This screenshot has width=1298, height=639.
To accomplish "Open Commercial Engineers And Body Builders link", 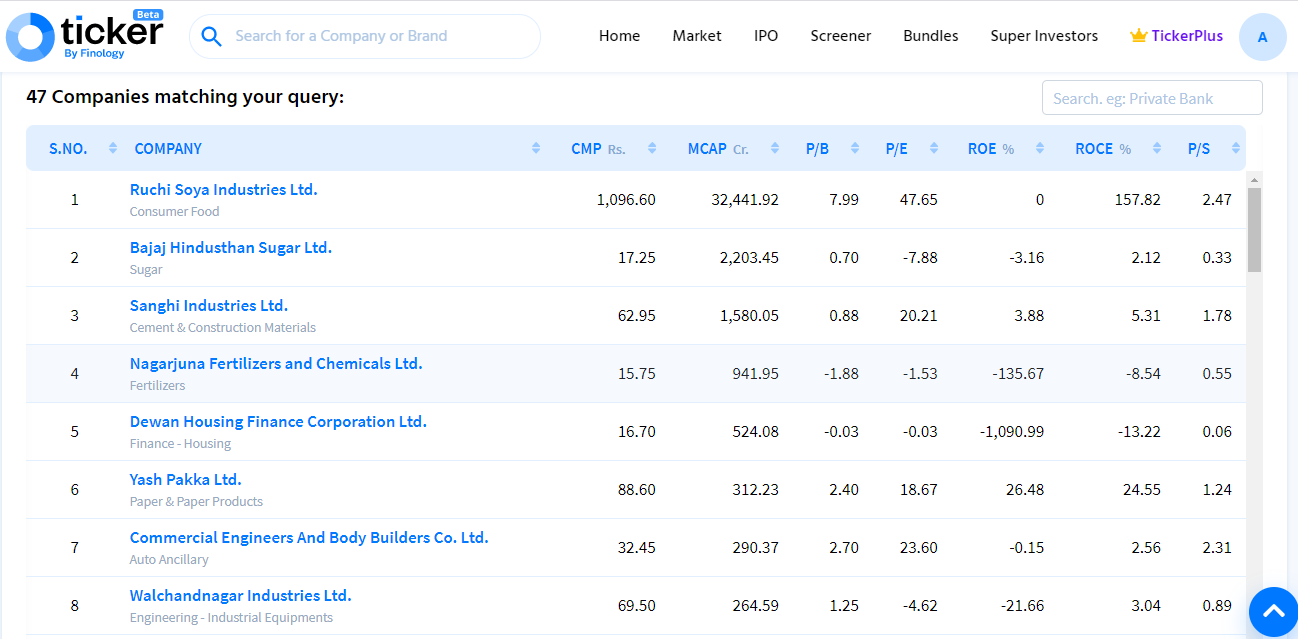I will coord(309,537).
